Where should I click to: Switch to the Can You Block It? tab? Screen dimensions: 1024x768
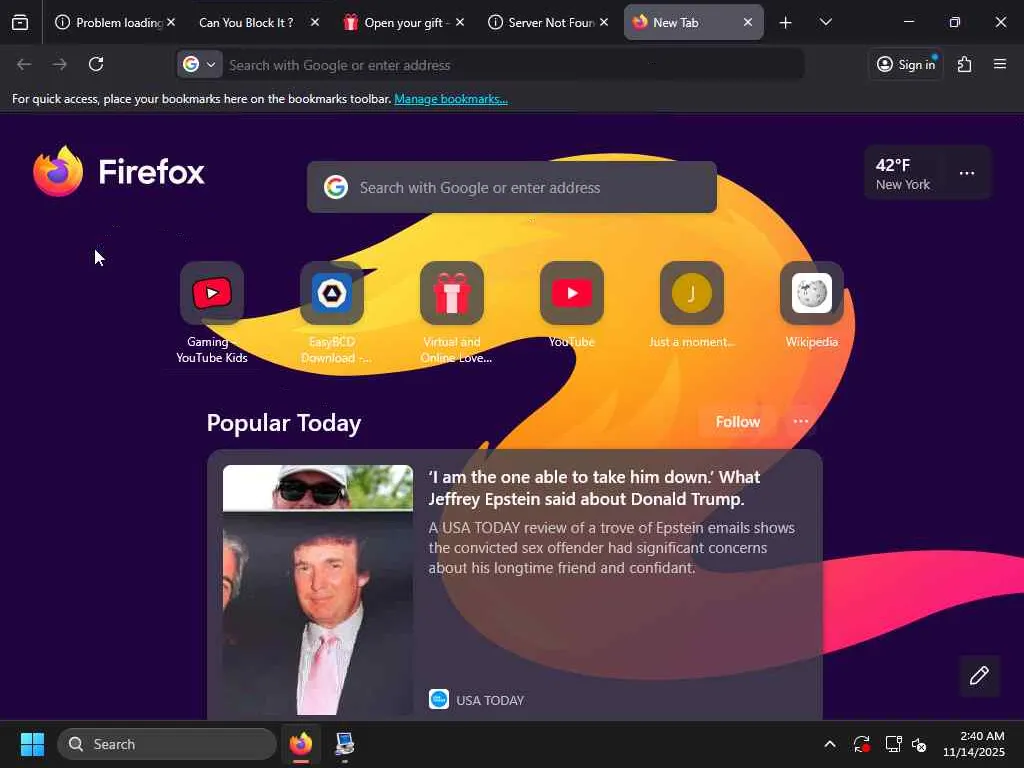pos(246,23)
